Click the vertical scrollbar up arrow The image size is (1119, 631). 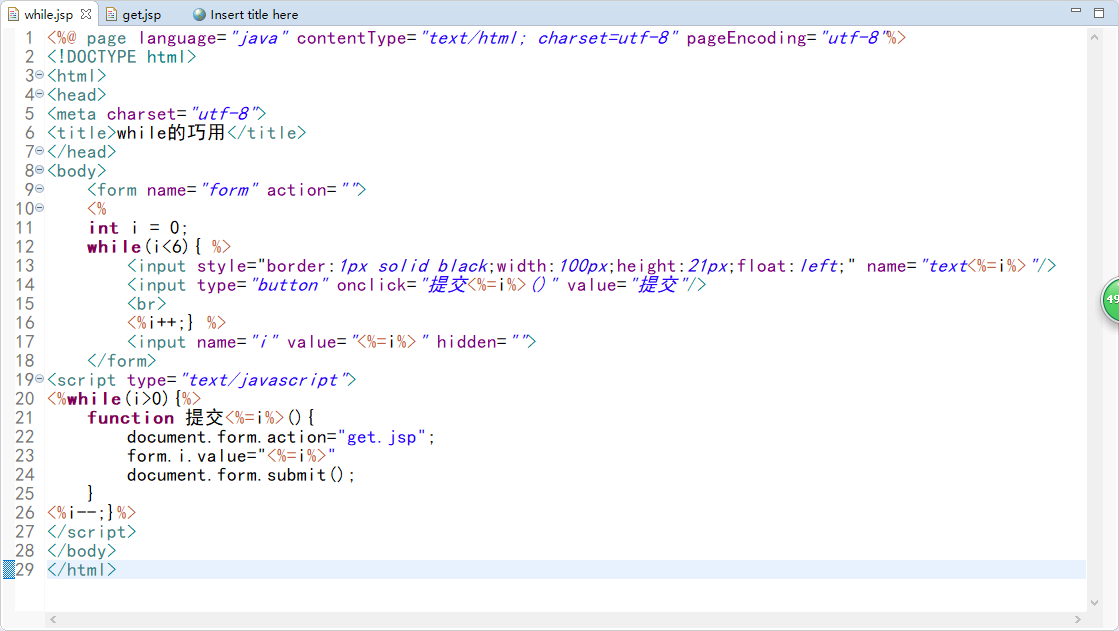coord(1094,37)
